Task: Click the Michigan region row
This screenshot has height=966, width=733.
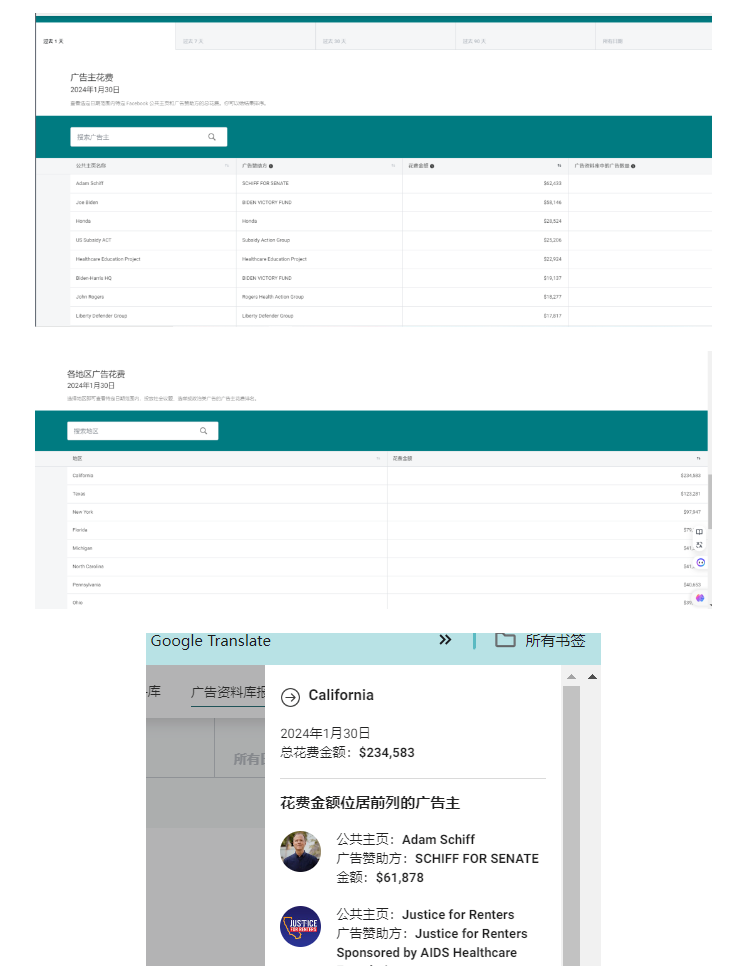Action: (x=387, y=548)
